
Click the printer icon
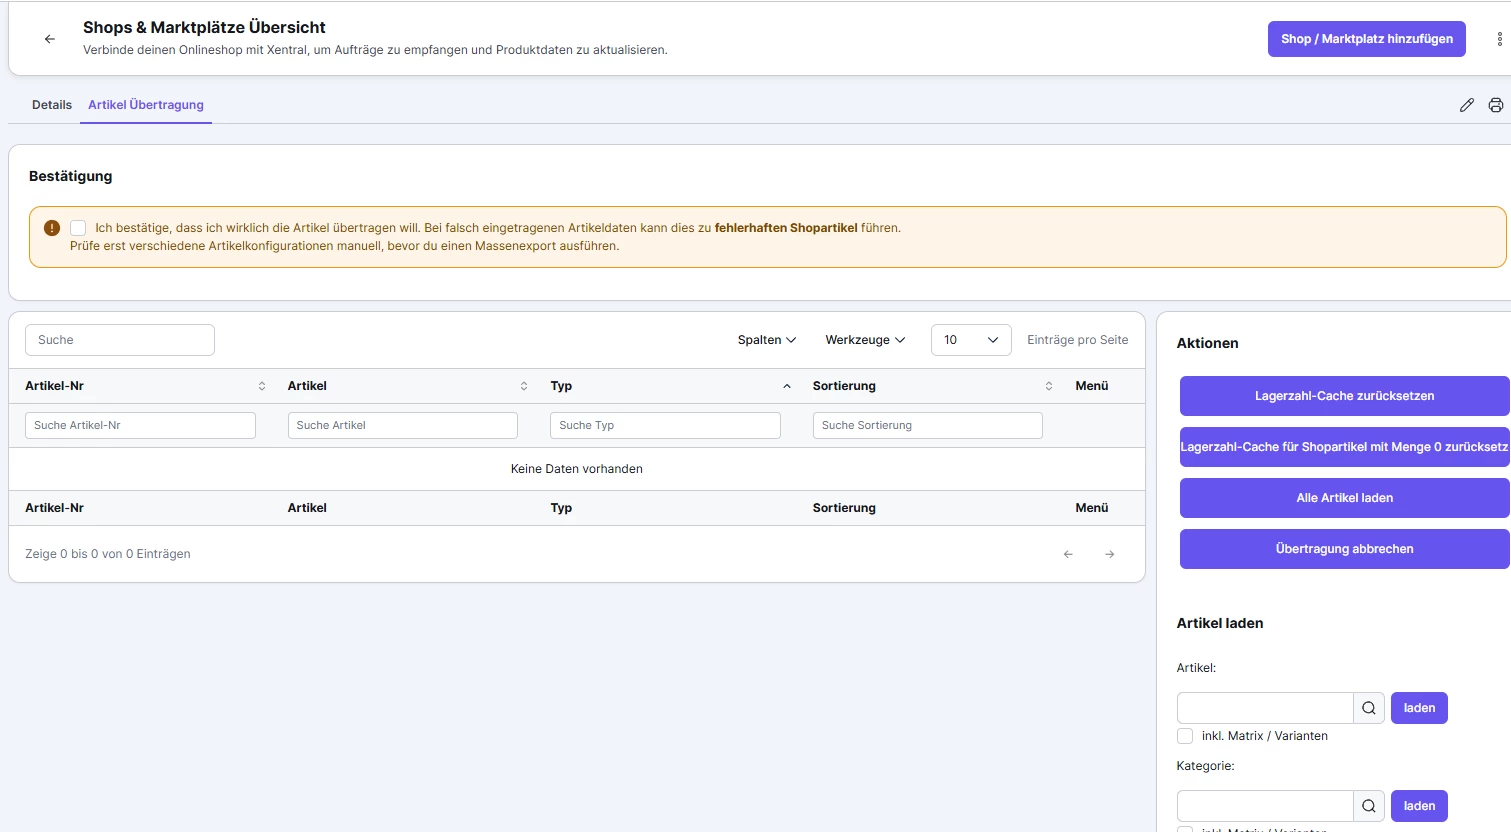pos(1495,105)
